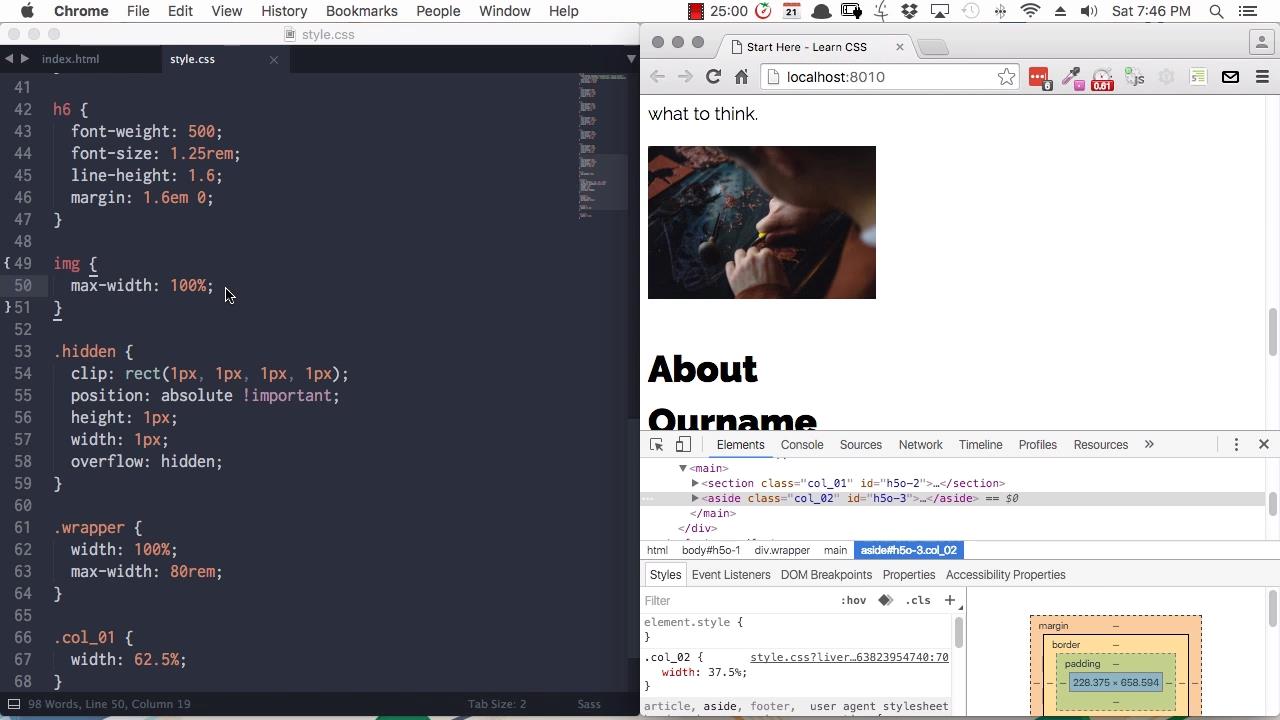Toggle the :hov element state panel

853,600
